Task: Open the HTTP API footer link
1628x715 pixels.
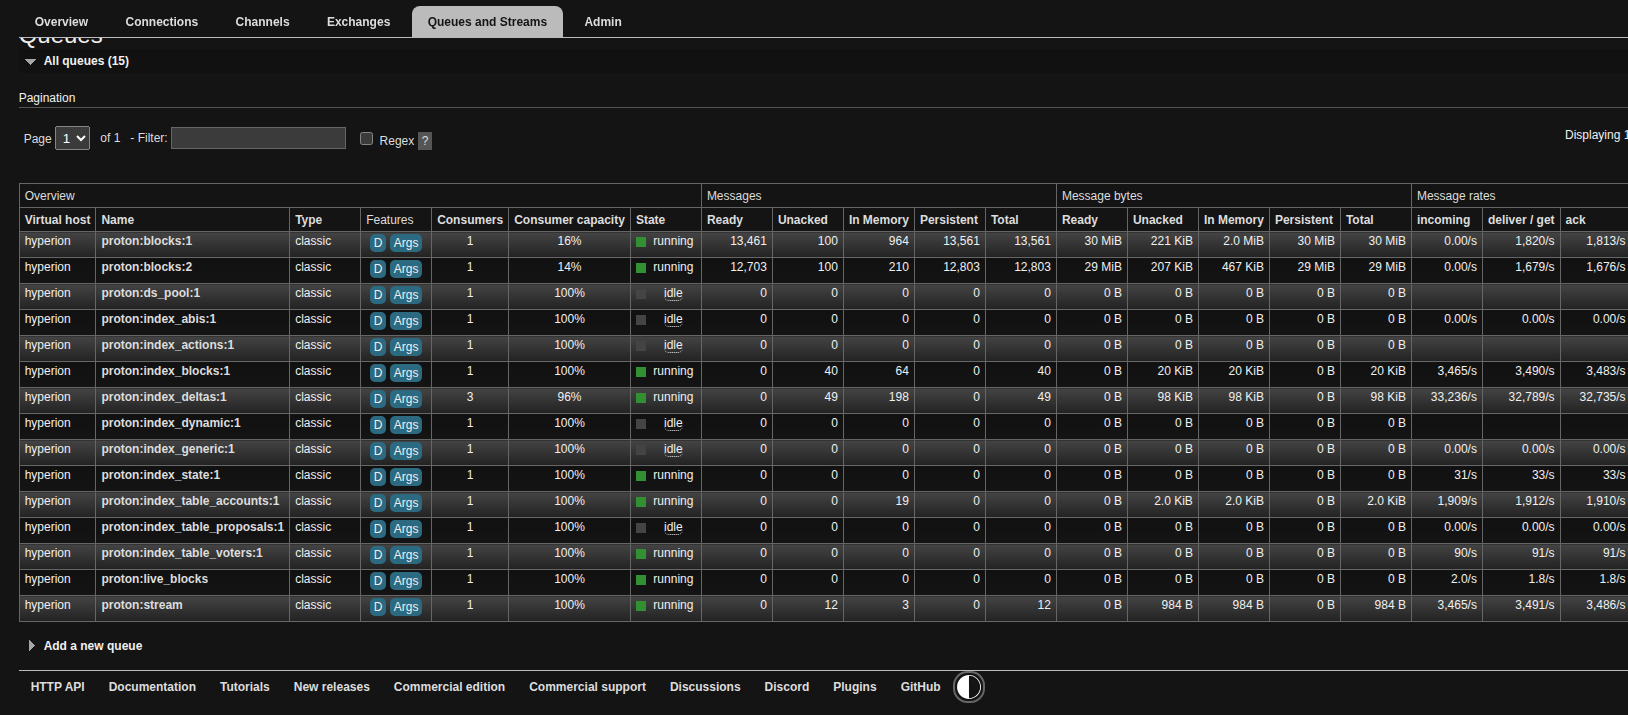Action: pyautogui.click(x=57, y=687)
